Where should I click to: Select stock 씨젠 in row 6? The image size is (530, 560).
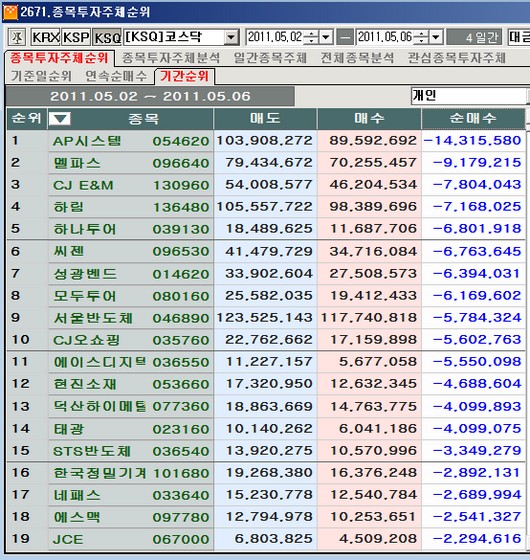[68, 251]
